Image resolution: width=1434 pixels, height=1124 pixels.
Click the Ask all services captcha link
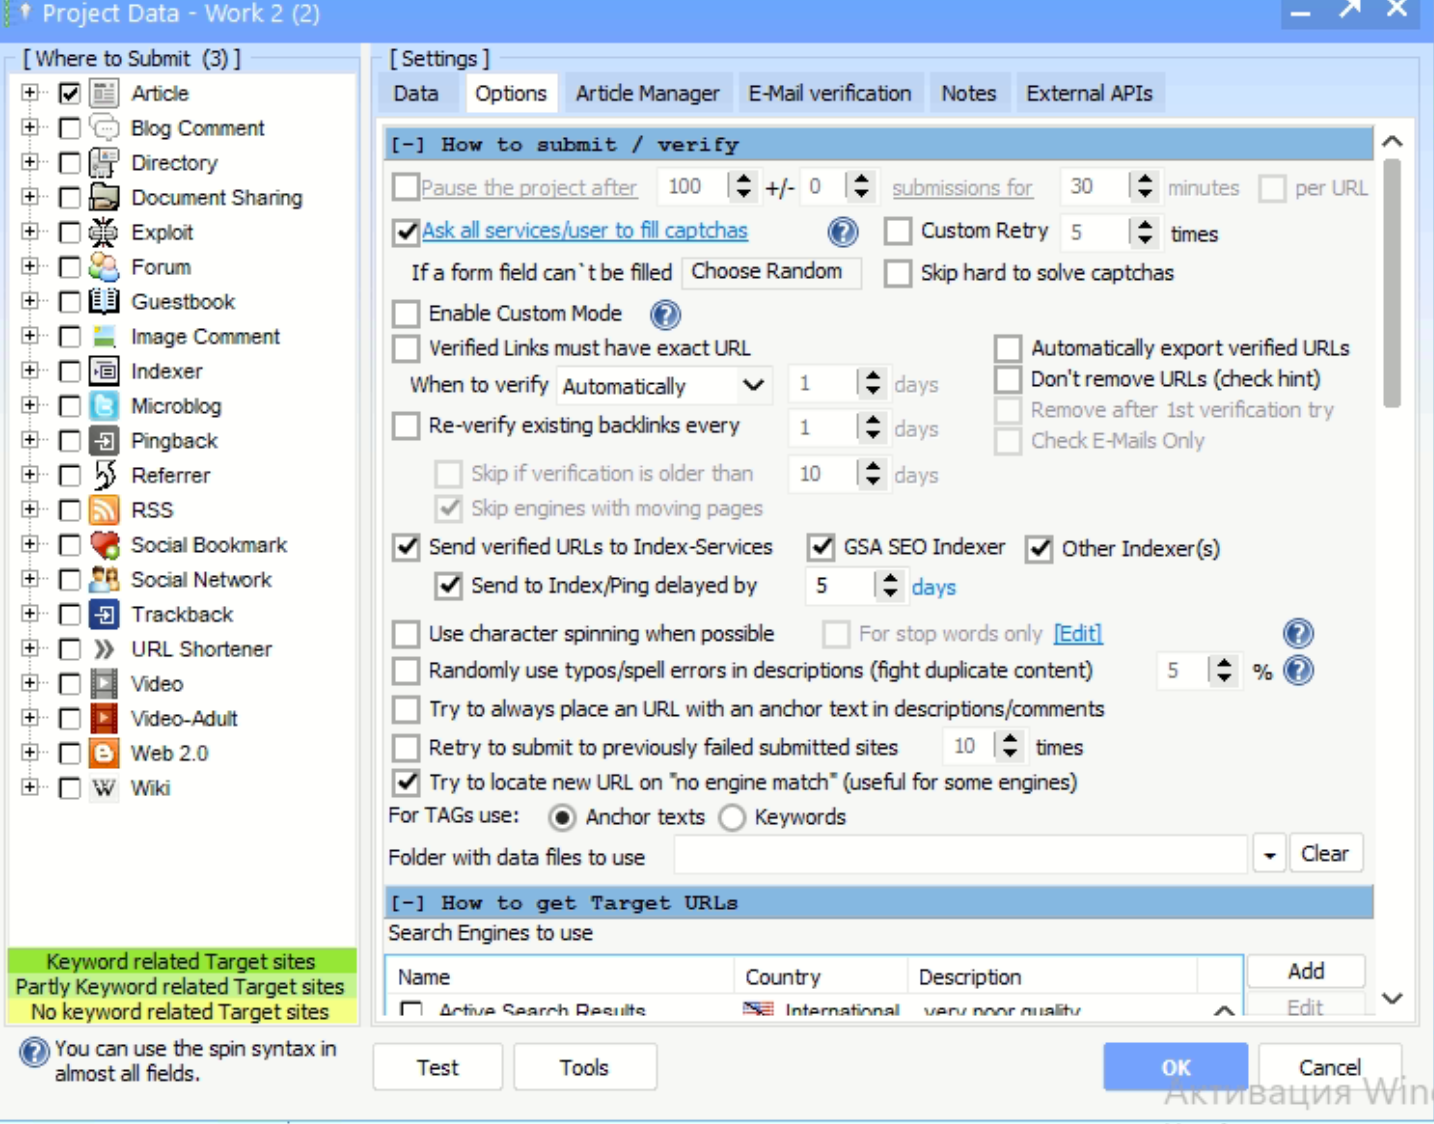pos(585,230)
